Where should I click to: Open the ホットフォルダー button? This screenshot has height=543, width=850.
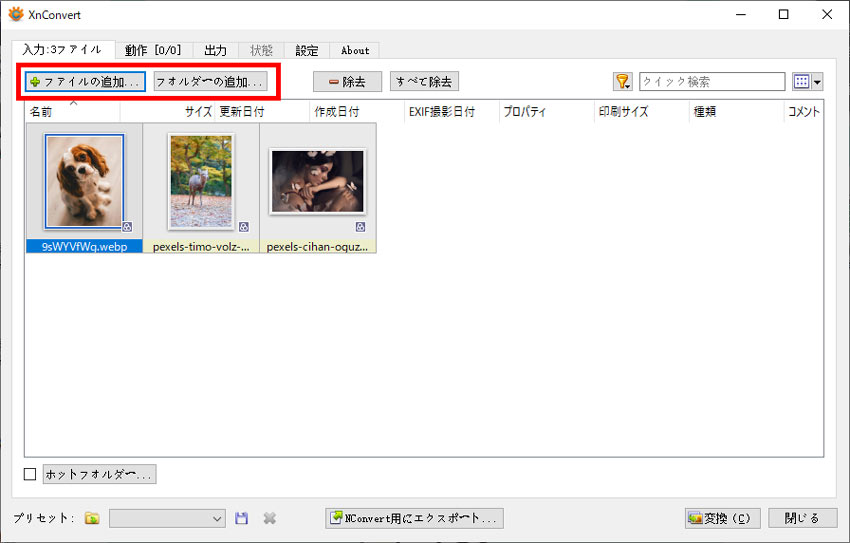(100, 474)
